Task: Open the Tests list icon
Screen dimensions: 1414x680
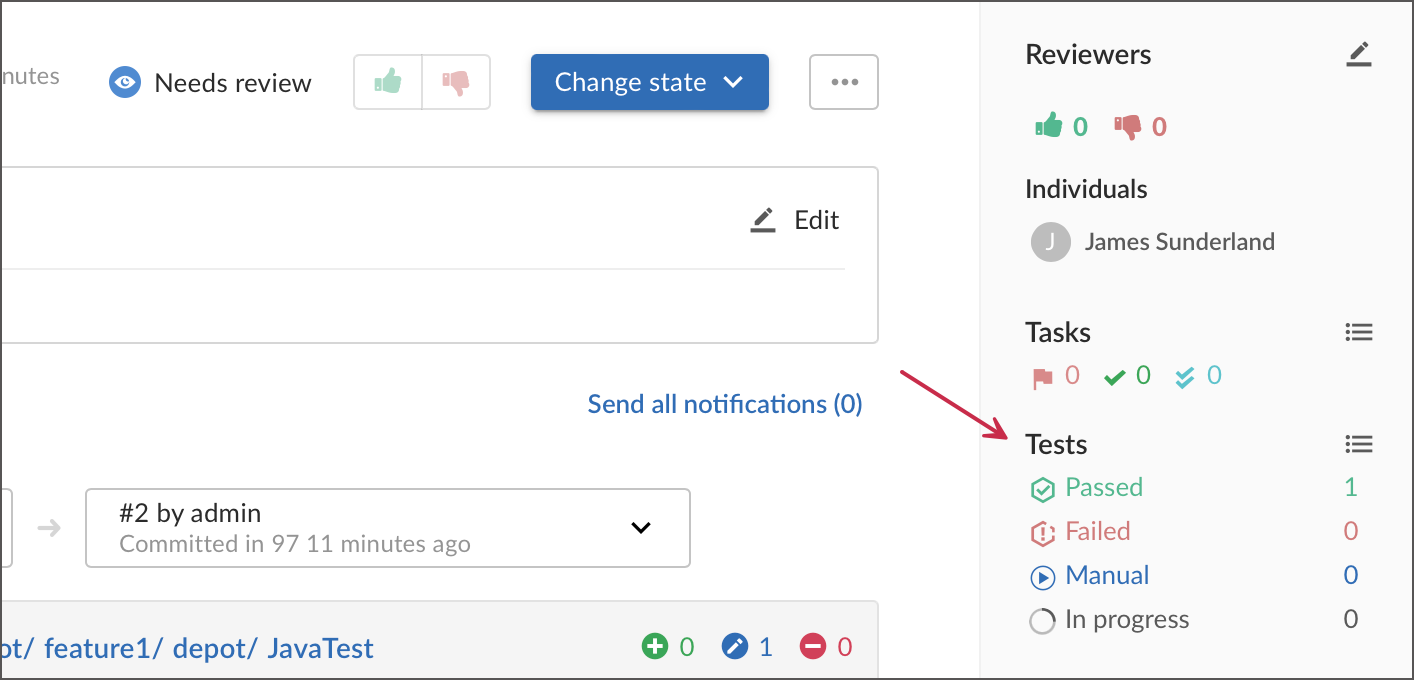Action: tap(1358, 444)
